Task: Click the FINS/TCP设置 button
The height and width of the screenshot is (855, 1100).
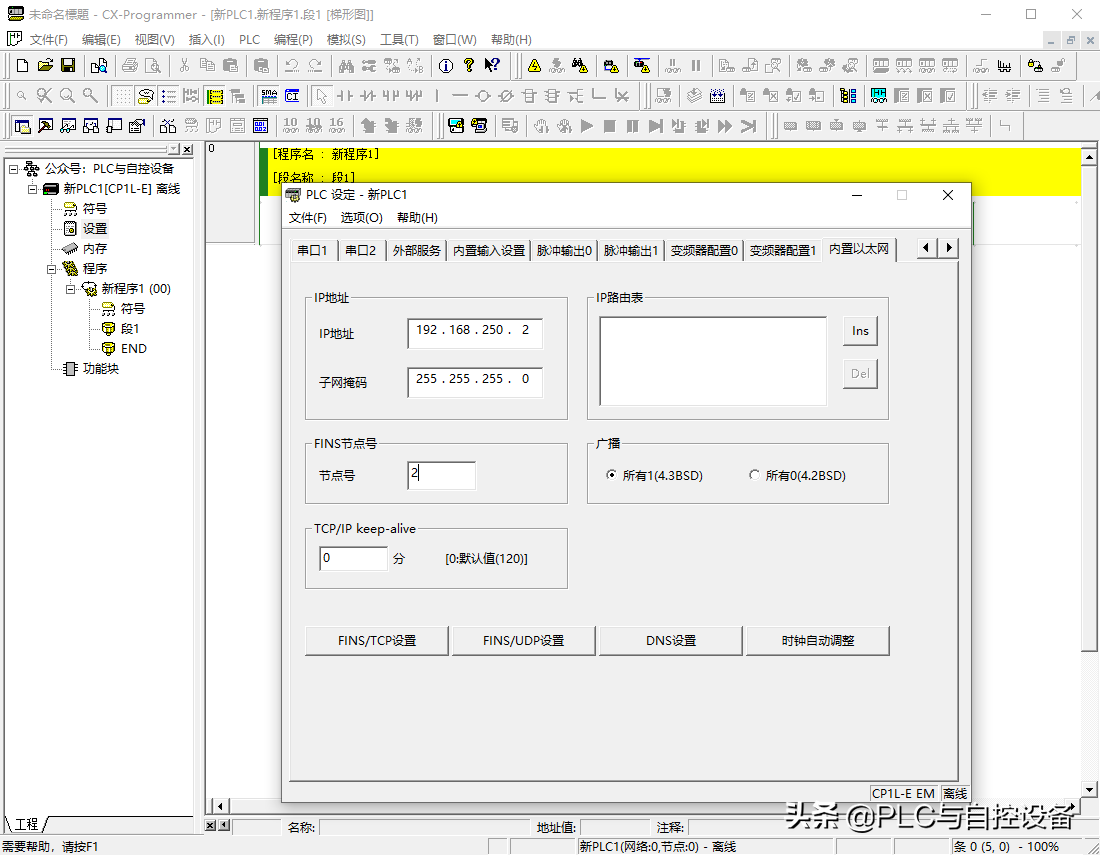Action: click(x=377, y=641)
